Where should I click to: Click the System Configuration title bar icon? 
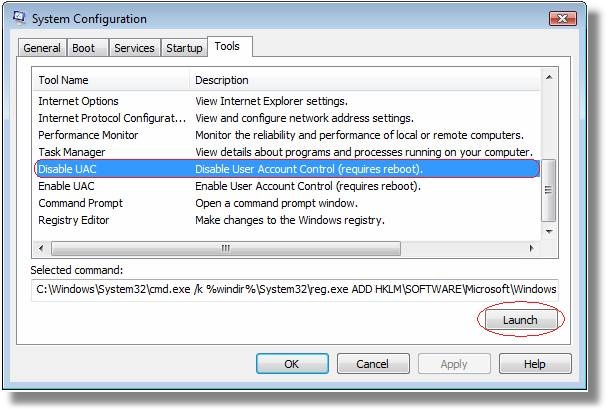tap(19, 17)
